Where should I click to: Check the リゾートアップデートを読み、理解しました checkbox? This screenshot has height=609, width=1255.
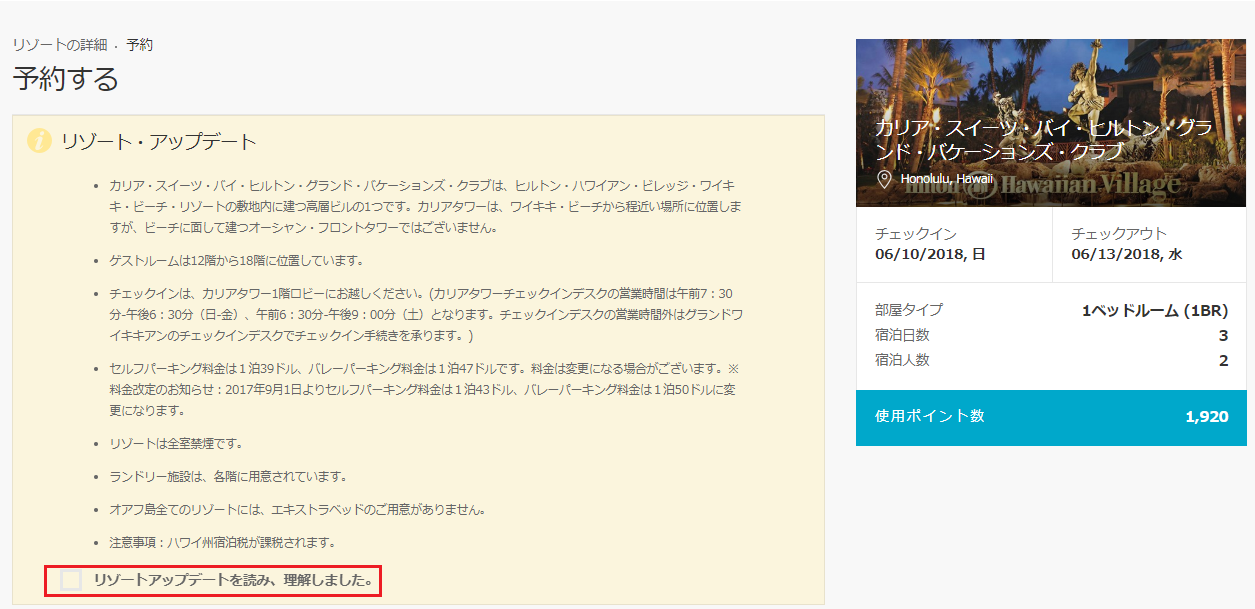[71, 580]
